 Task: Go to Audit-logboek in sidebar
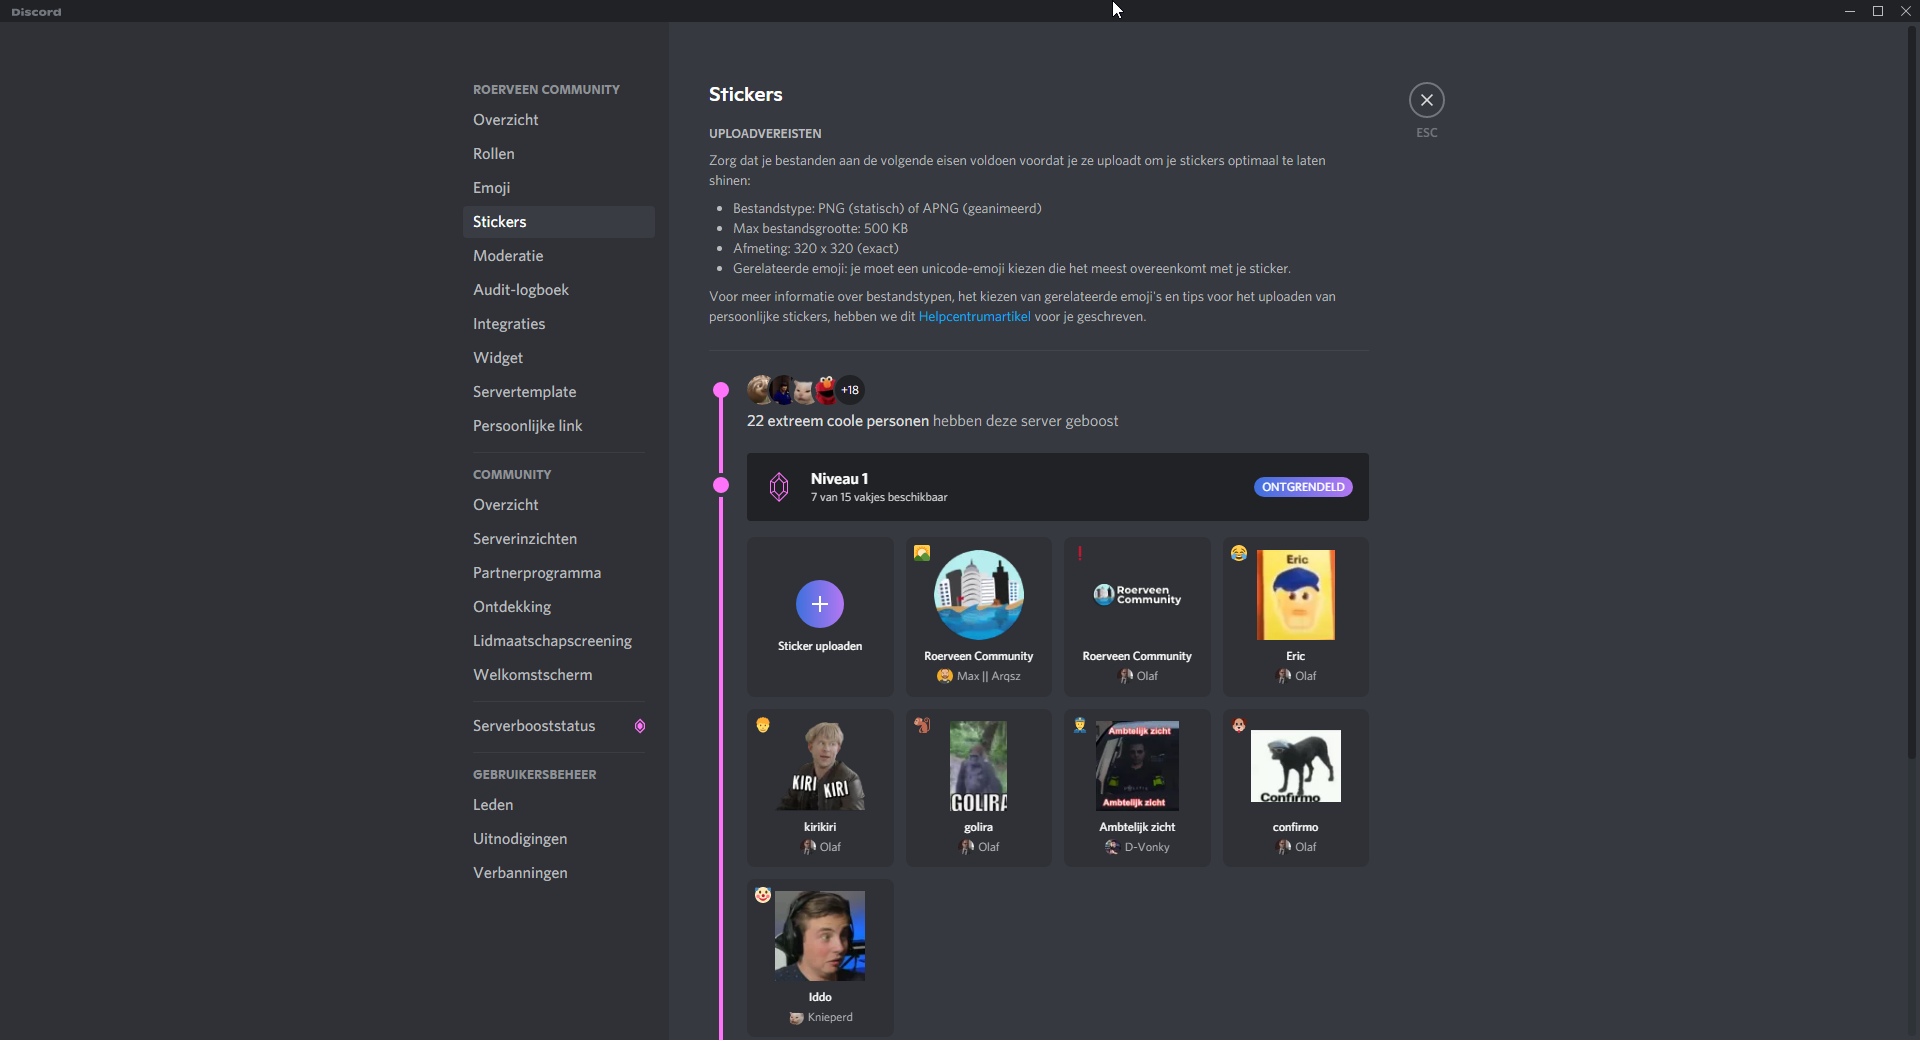(520, 290)
